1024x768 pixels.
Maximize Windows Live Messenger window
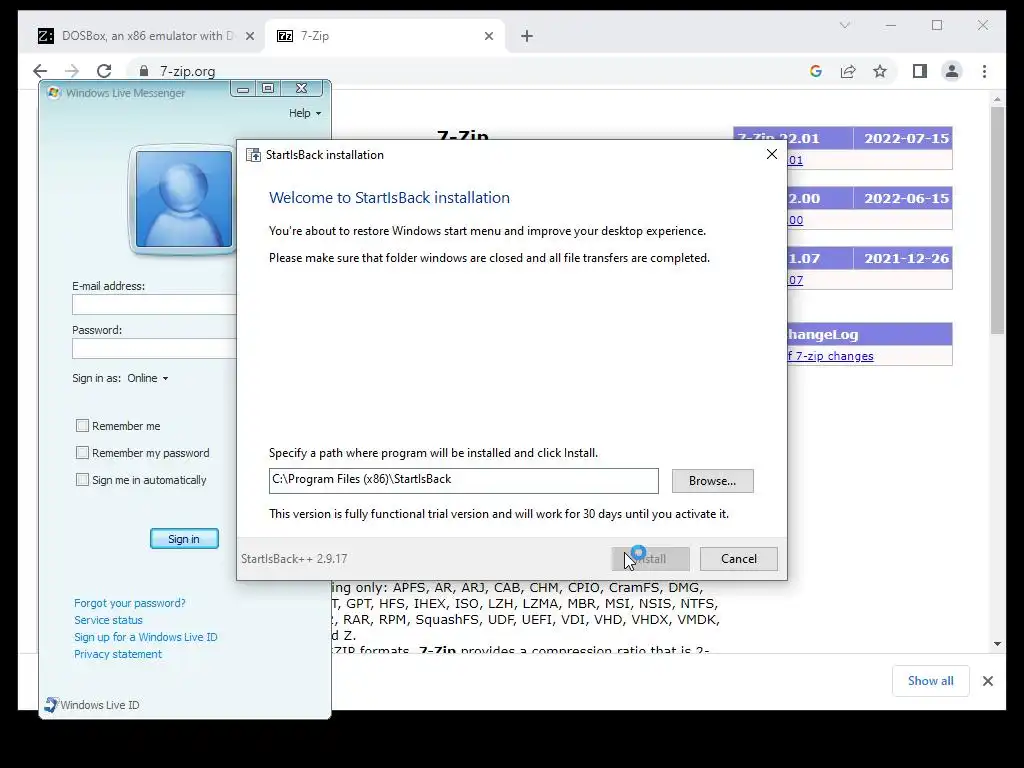(268, 89)
